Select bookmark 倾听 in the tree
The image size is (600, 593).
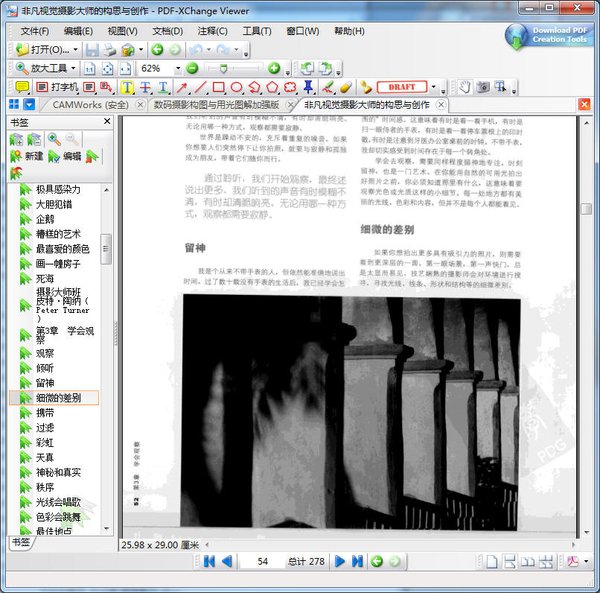(45, 367)
